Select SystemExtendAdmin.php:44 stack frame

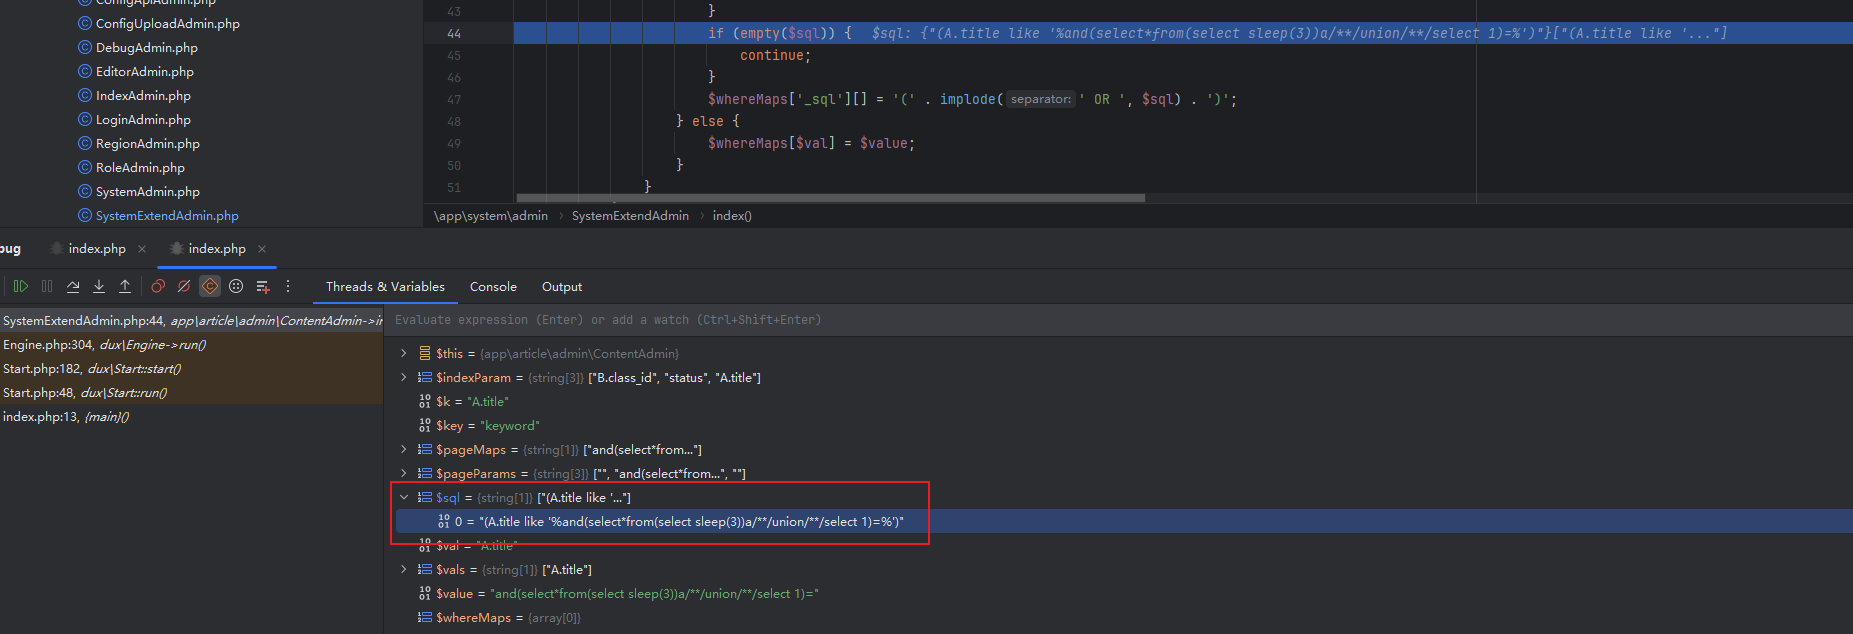pos(191,321)
